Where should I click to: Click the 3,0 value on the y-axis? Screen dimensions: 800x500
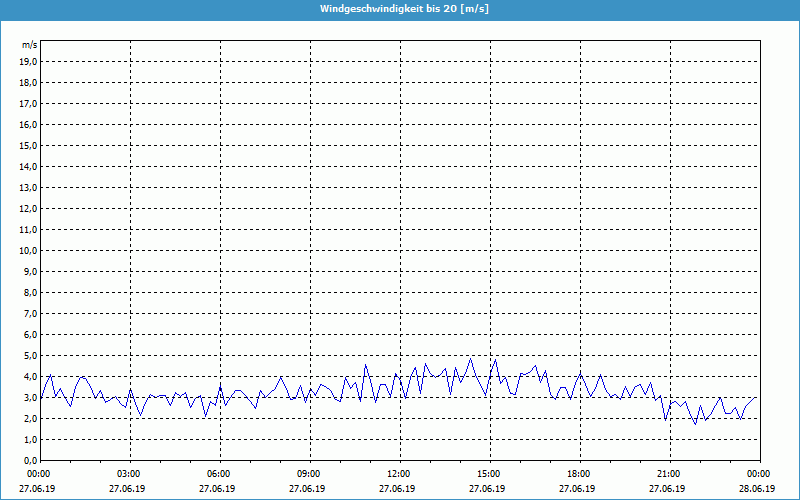coord(31,397)
